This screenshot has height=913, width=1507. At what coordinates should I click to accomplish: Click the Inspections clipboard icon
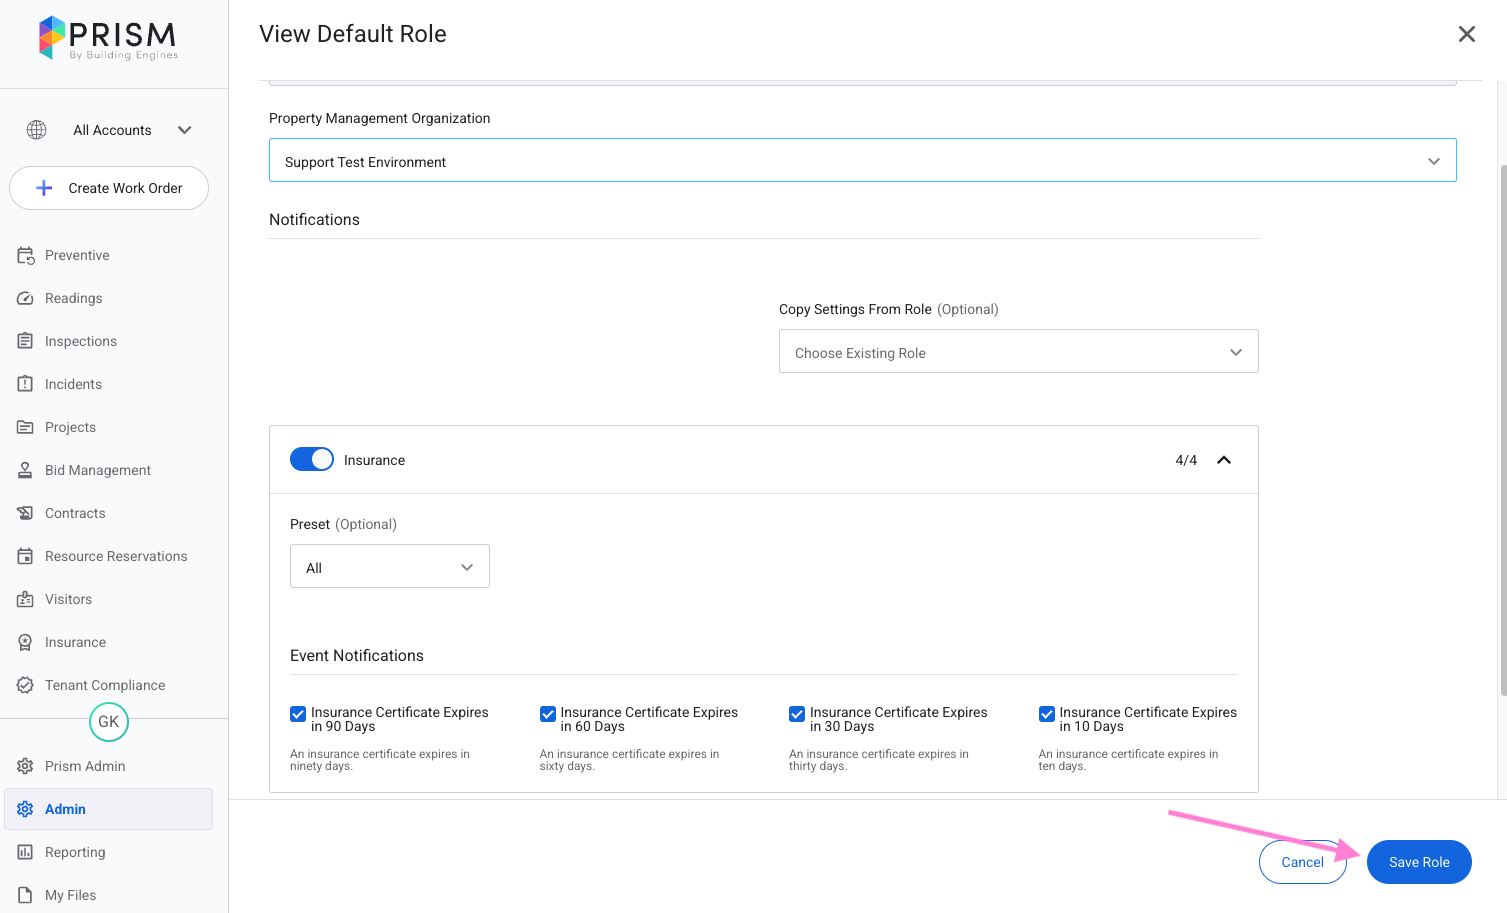pyautogui.click(x=26, y=341)
